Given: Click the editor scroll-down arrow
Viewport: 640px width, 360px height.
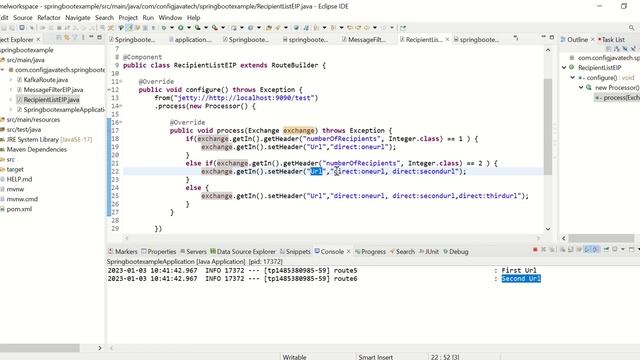Looking at the screenshot, I should (x=548, y=229).
